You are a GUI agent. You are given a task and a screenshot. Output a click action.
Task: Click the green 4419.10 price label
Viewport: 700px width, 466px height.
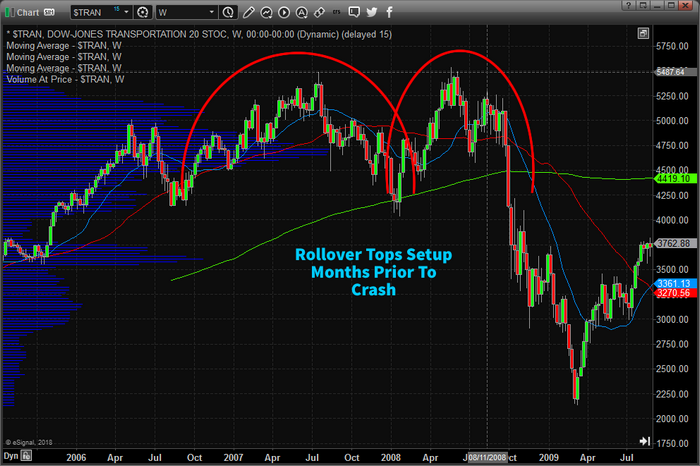coord(670,178)
